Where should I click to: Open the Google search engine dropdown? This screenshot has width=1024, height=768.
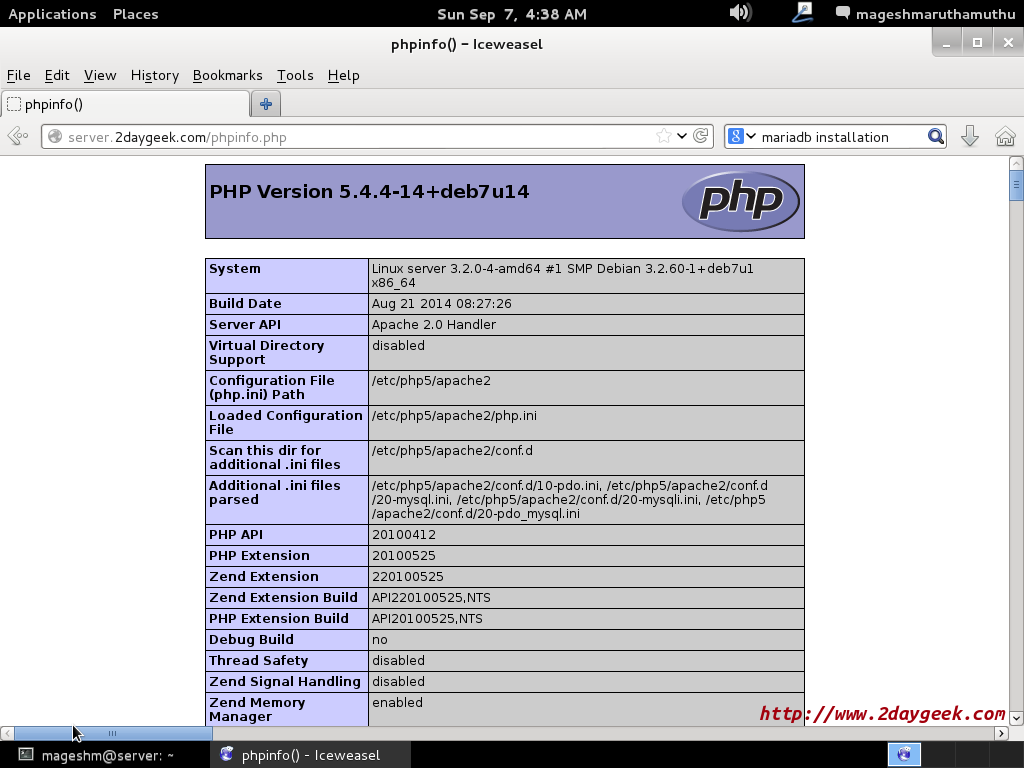[x=741, y=137]
